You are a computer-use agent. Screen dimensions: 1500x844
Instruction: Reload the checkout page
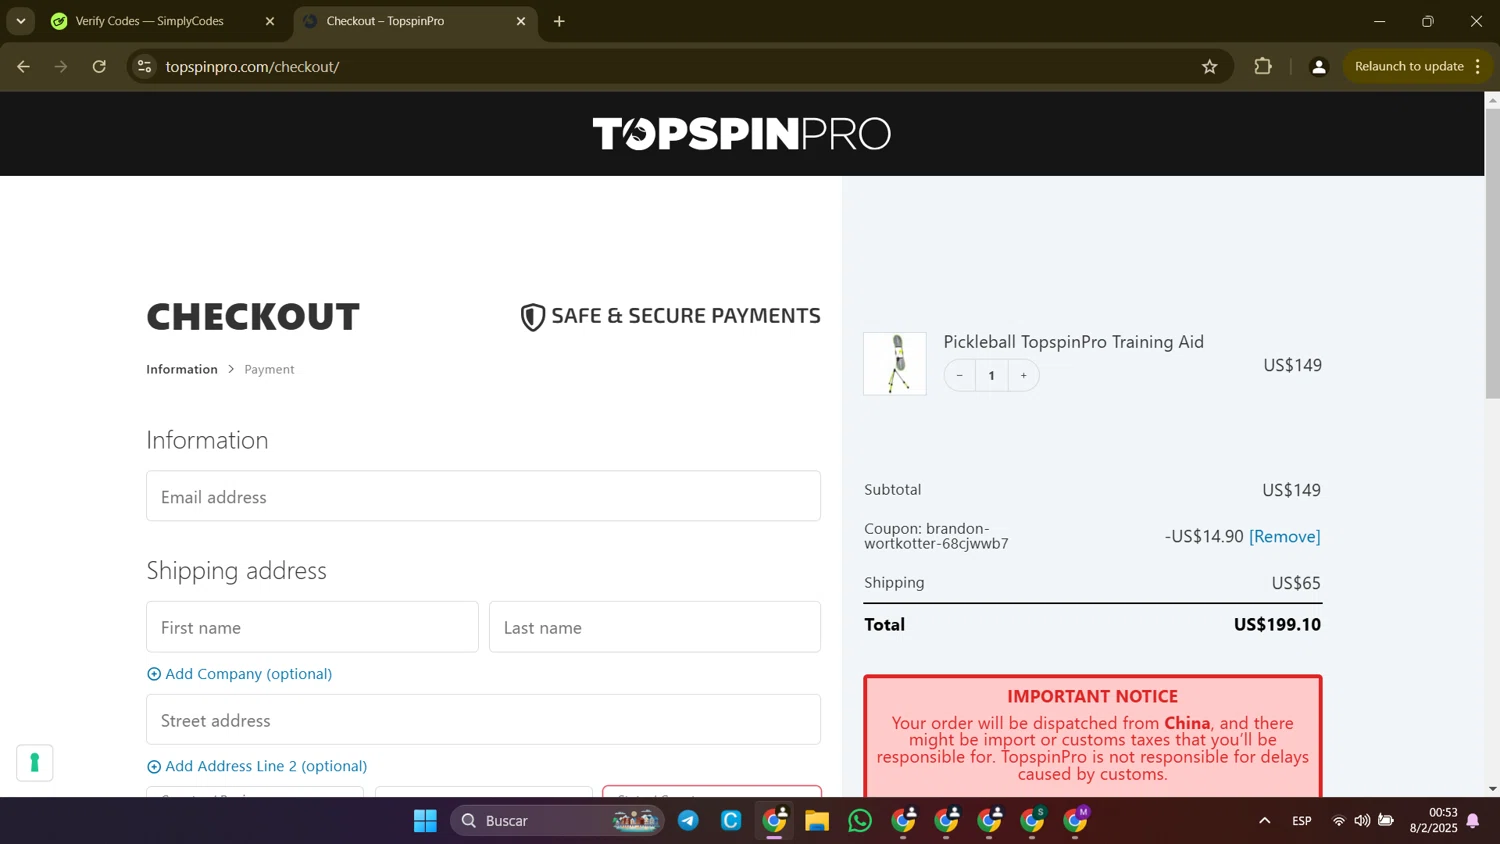tap(99, 67)
